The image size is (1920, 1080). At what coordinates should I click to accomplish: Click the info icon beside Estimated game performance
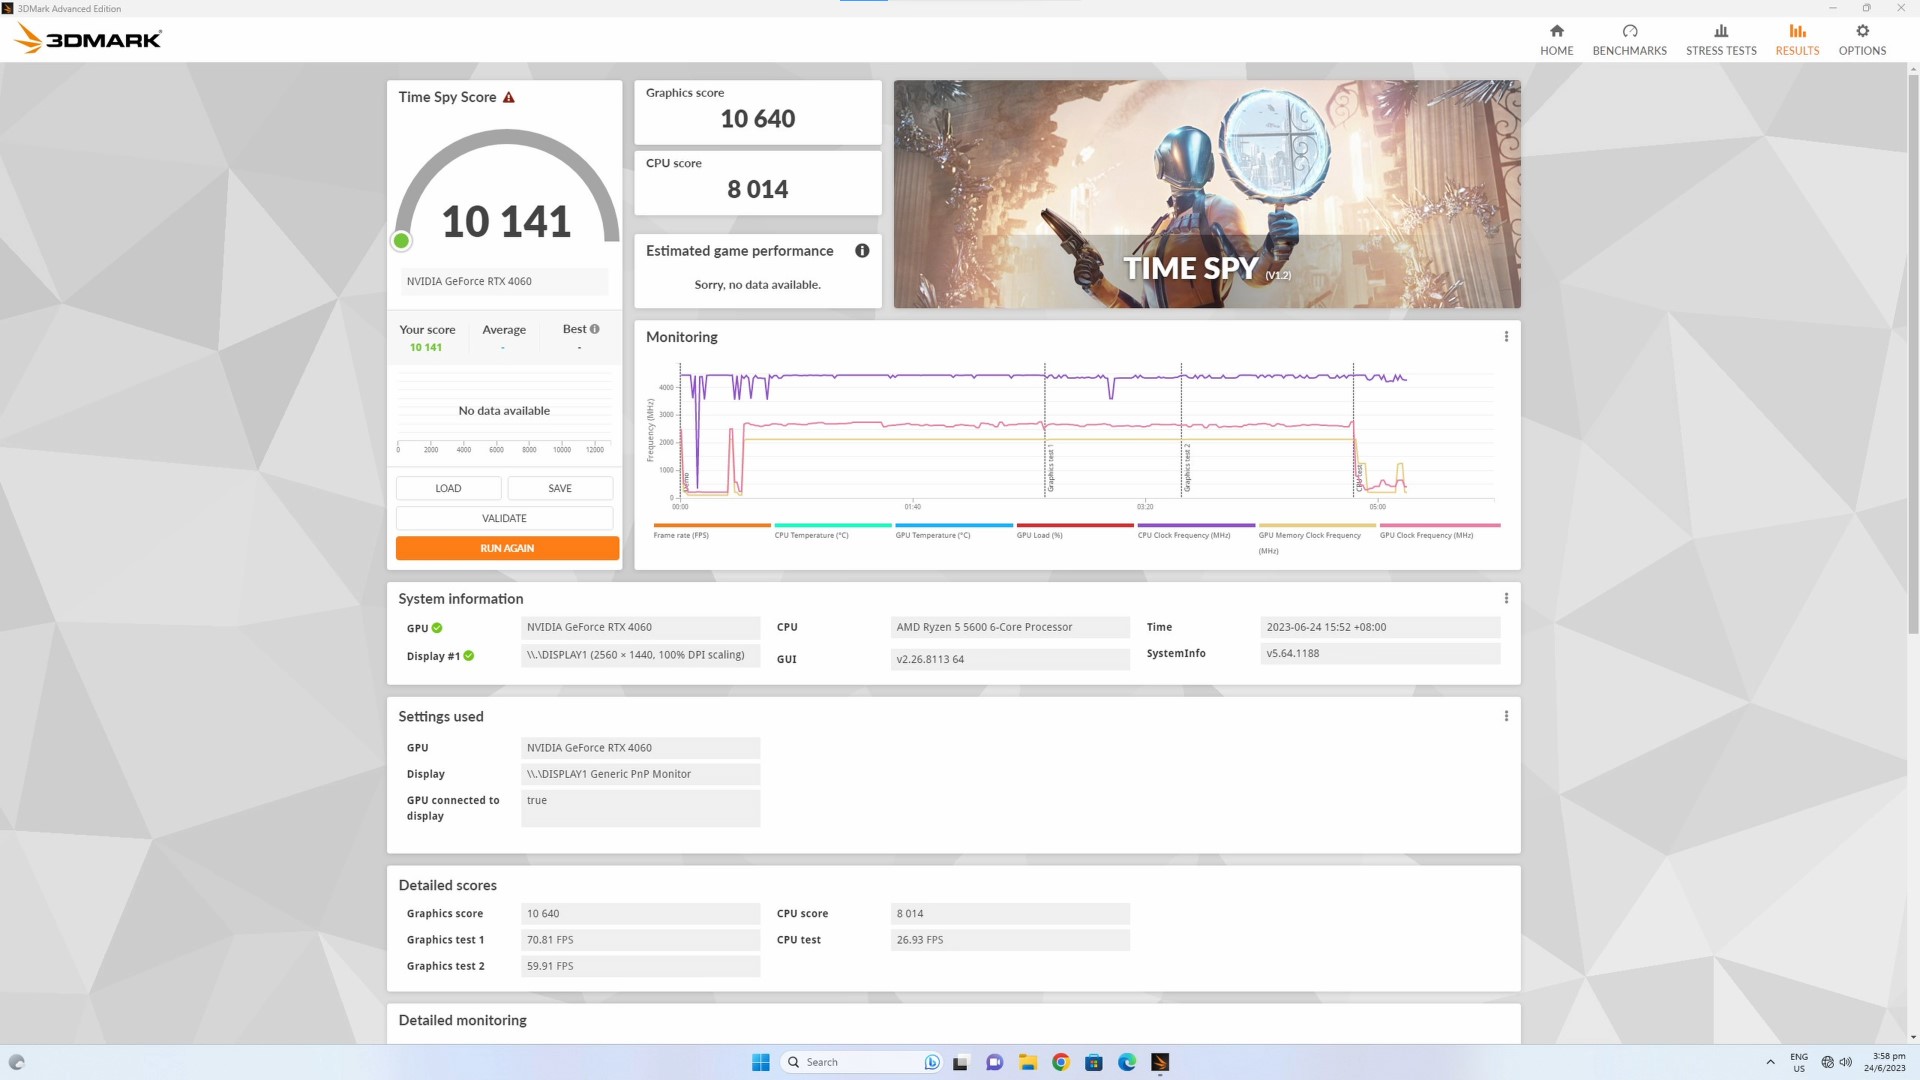[862, 251]
